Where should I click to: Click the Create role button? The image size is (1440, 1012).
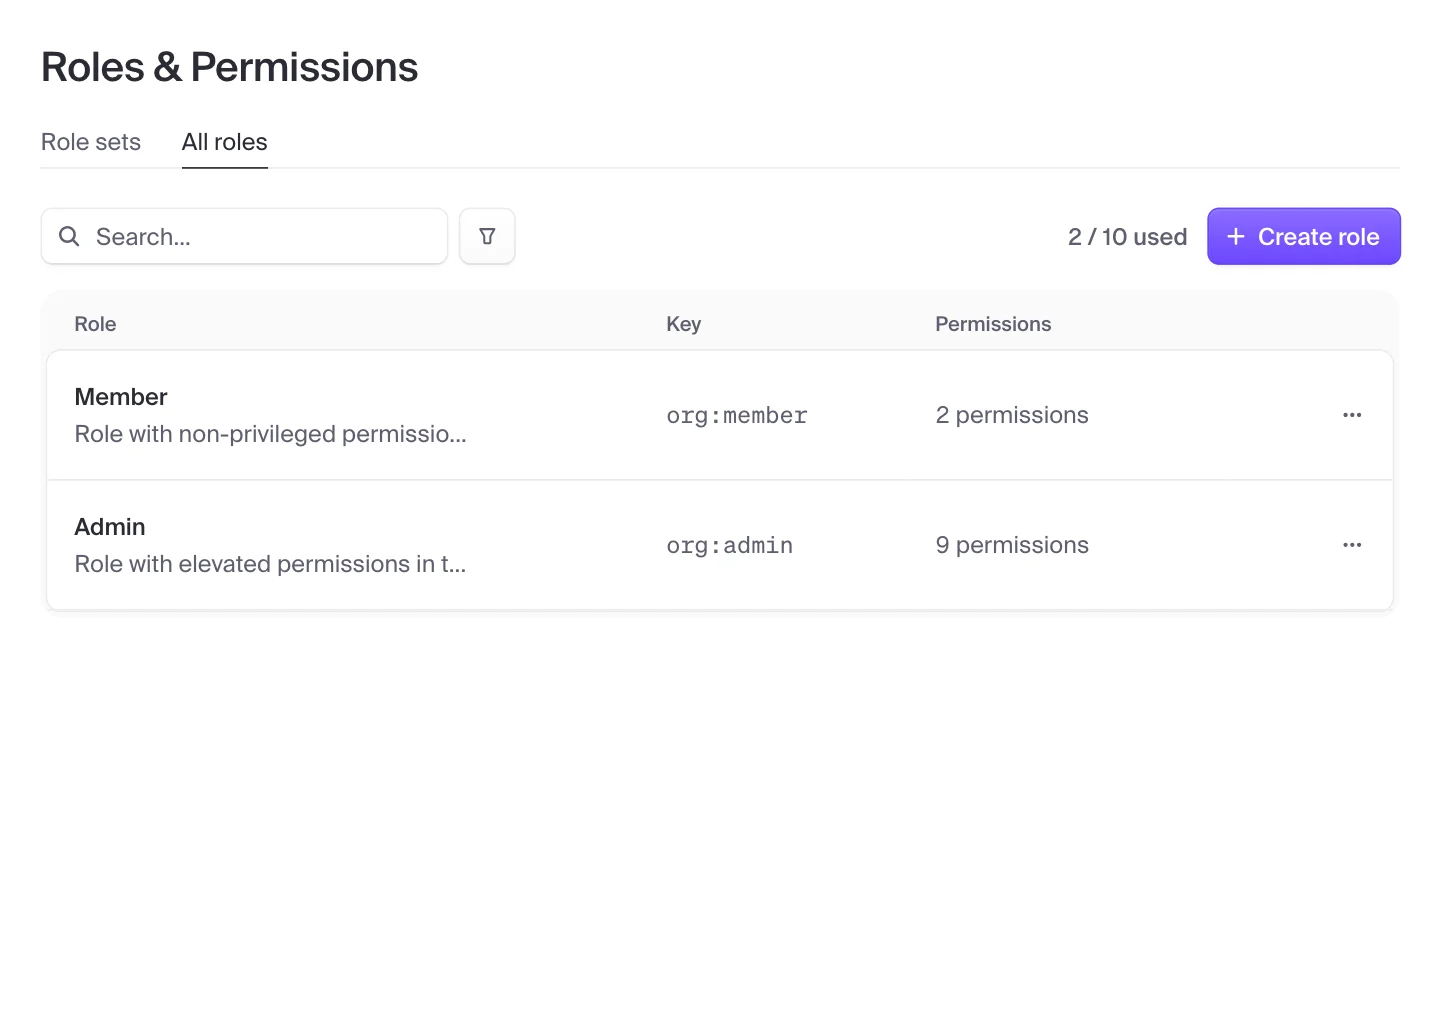point(1304,236)
